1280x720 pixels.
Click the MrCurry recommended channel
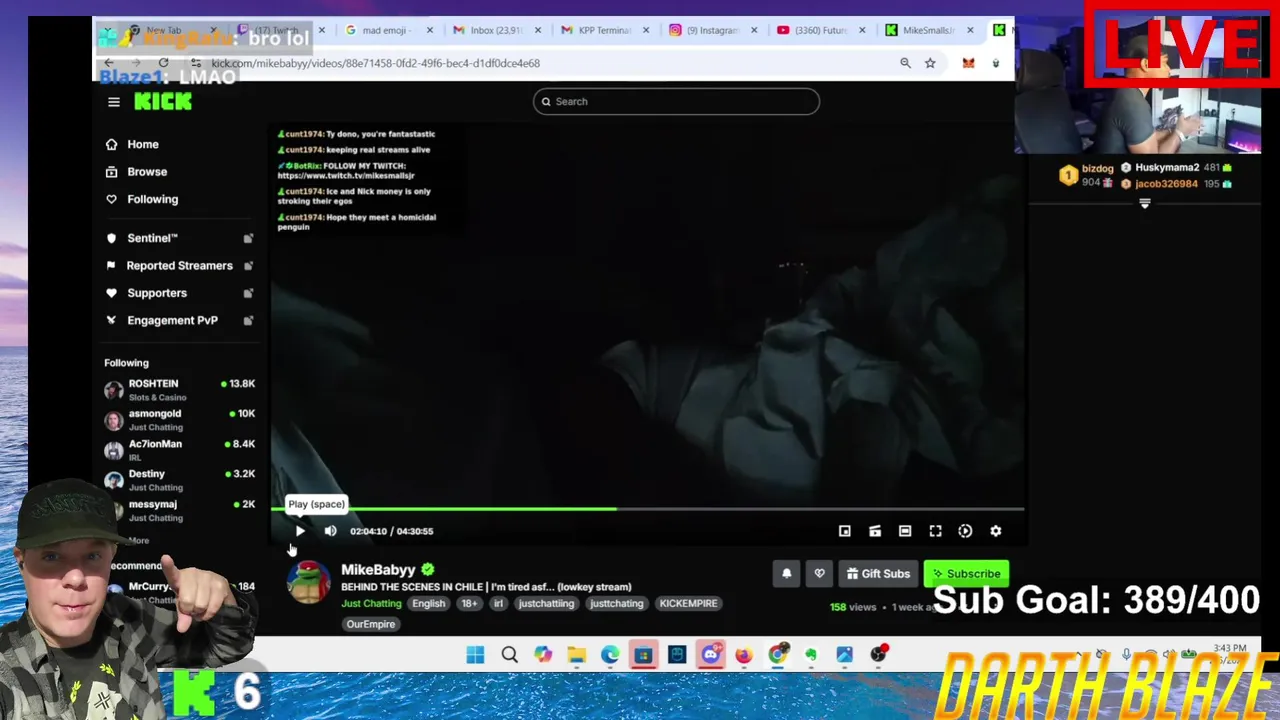coord(180,592)
